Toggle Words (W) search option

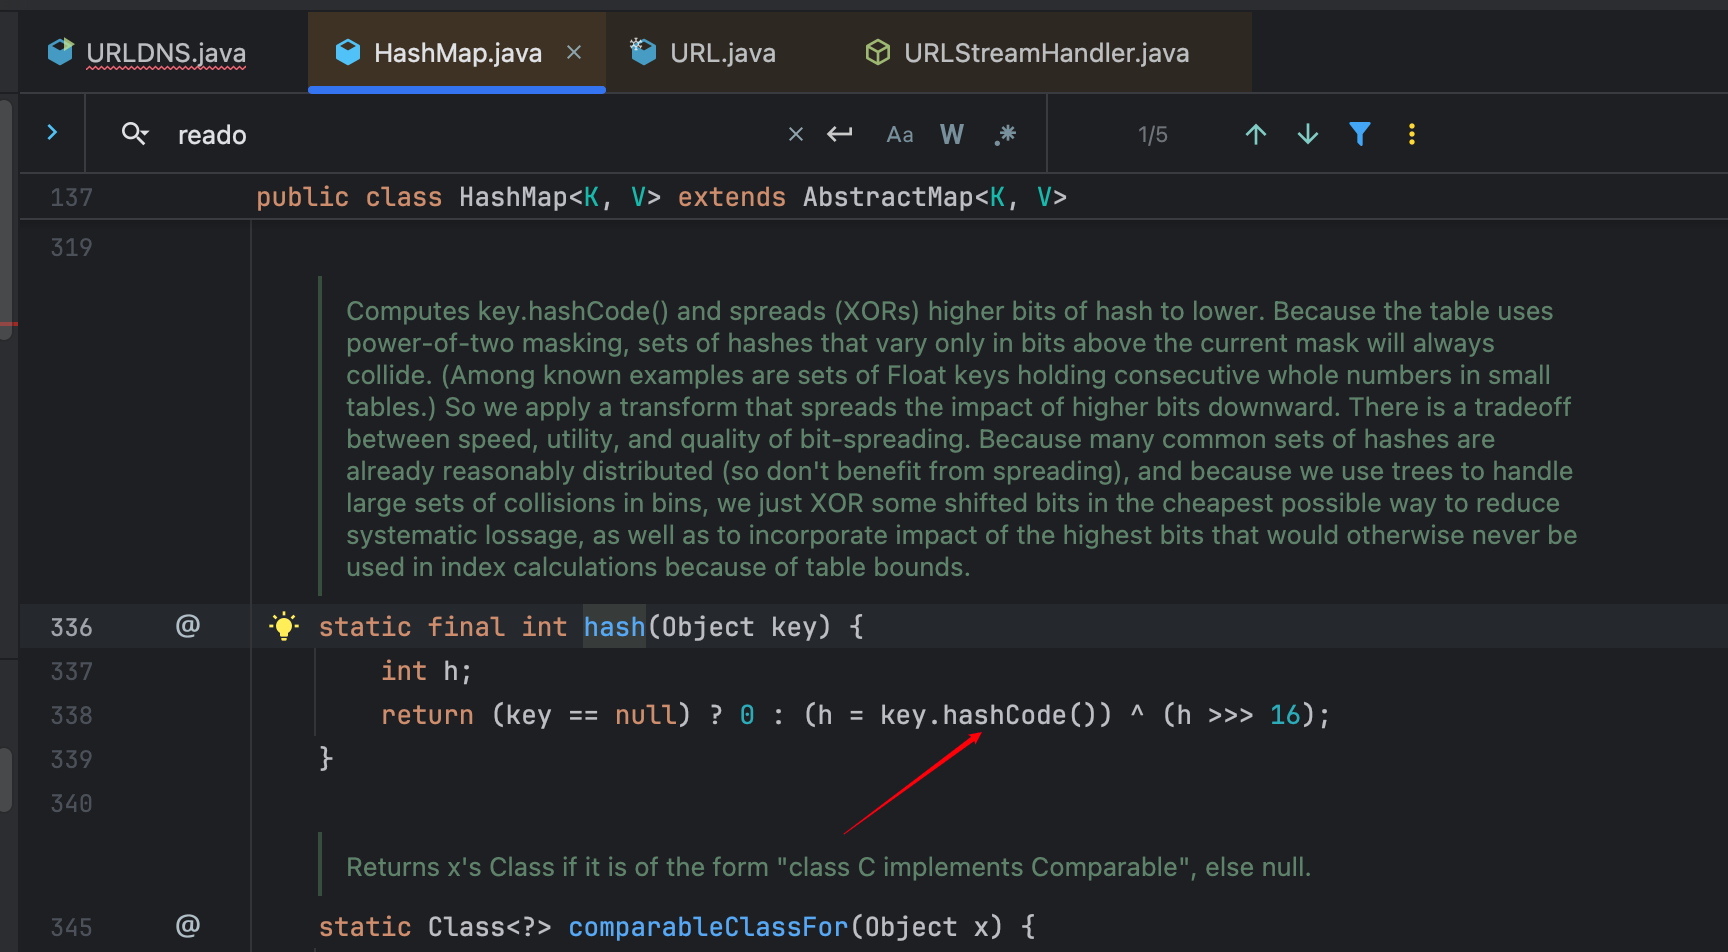tap(952, 134)
